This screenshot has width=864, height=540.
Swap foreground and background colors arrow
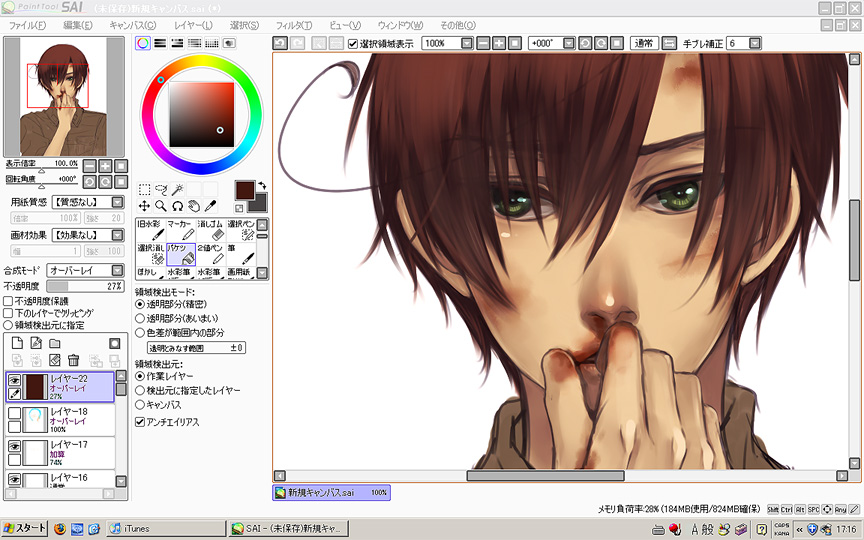(262, 186)
